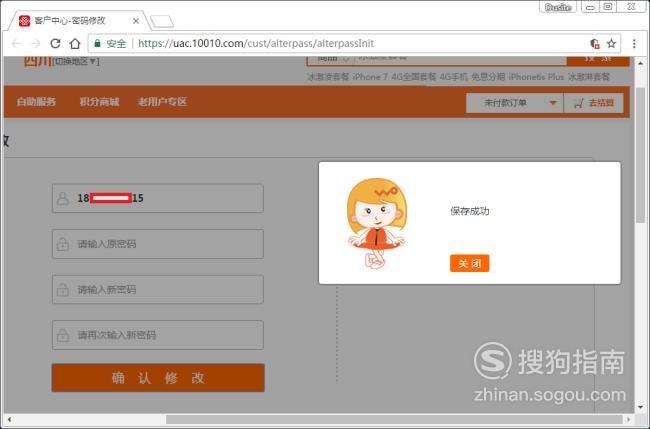The image size is (650, 429).
Task: Open the 切换地区 region switcher
Action: [x=77, y=61]
